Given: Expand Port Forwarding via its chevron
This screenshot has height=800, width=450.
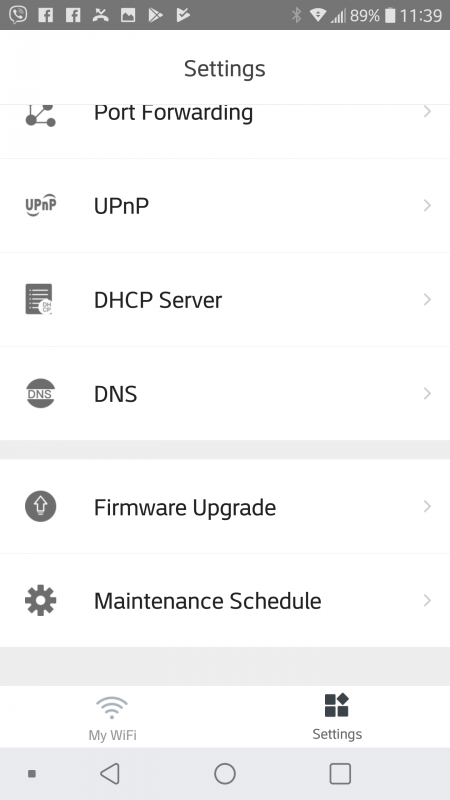Looking at the screenshot, I should coord(427,111).
